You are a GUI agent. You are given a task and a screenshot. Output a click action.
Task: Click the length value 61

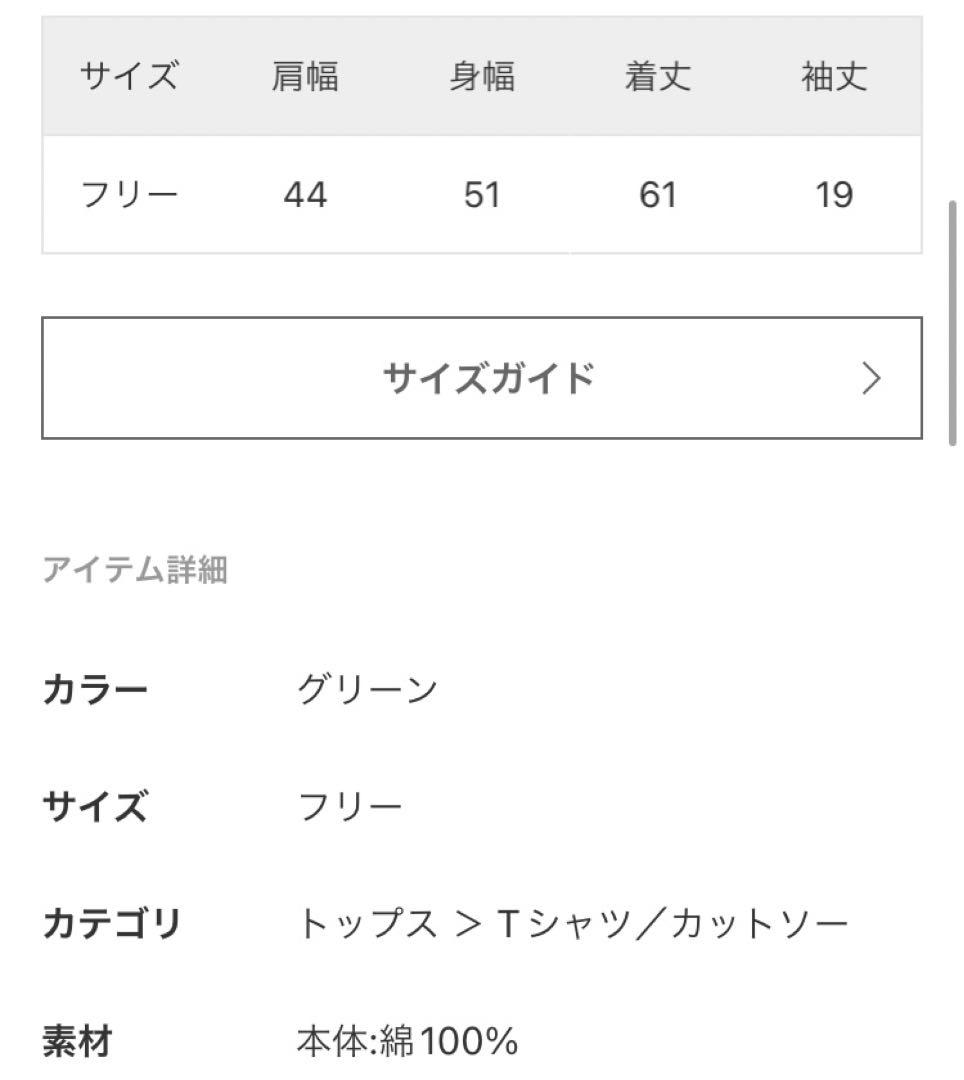(x=658, y=195)
